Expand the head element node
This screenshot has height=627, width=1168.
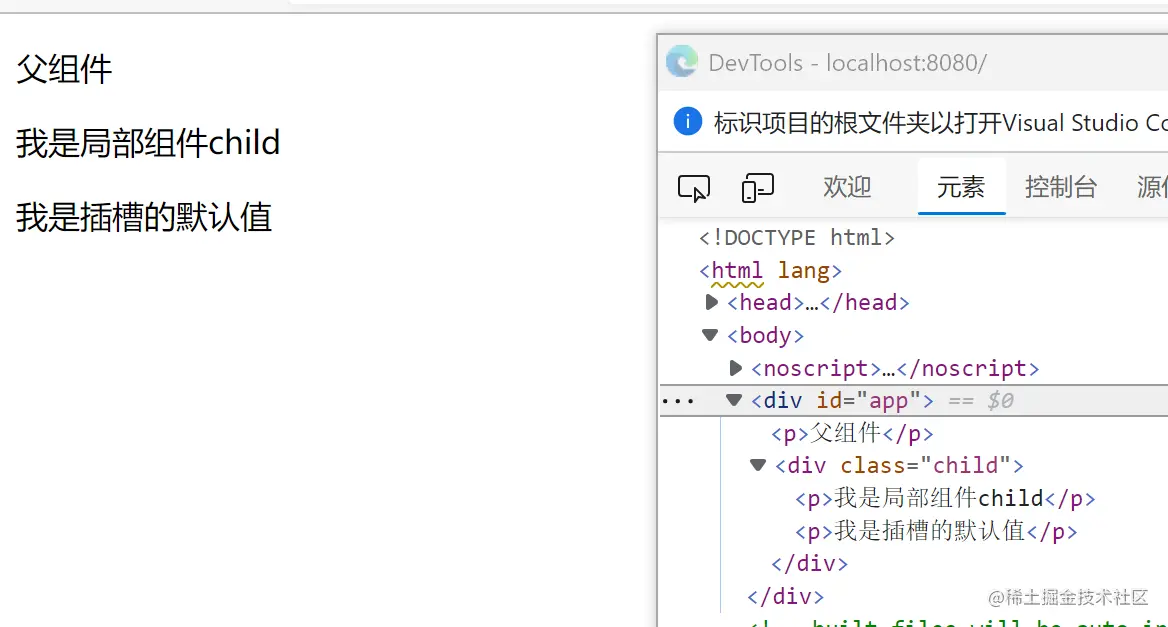[x=711, y=302]
